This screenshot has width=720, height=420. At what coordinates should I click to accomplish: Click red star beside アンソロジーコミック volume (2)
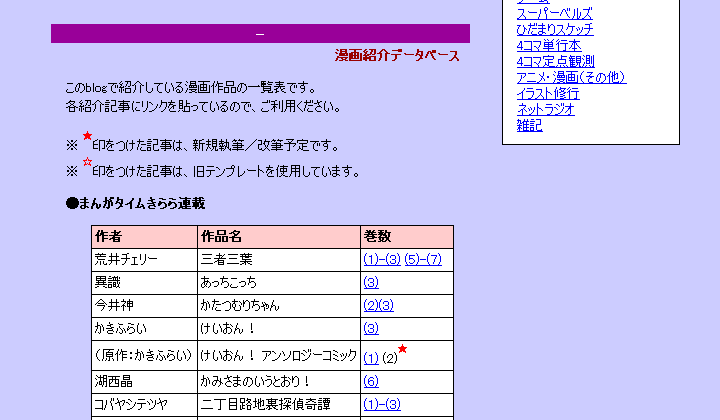[402, 349]
